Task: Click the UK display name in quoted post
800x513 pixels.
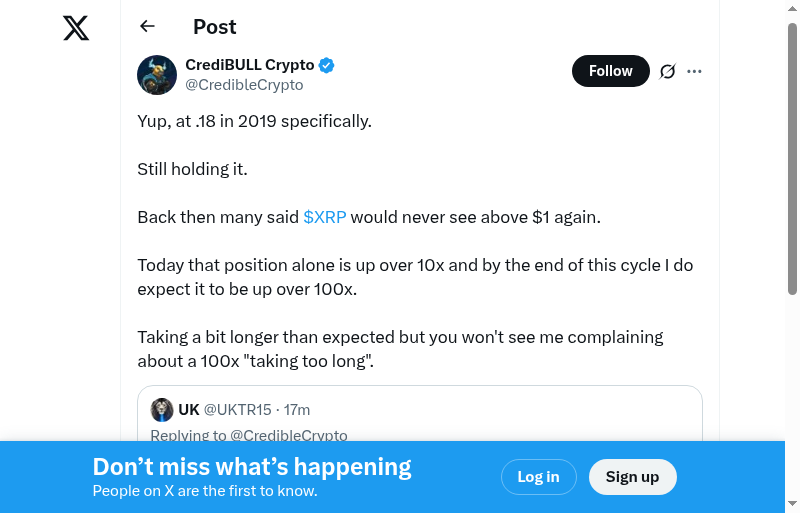Action: [189, 410]
